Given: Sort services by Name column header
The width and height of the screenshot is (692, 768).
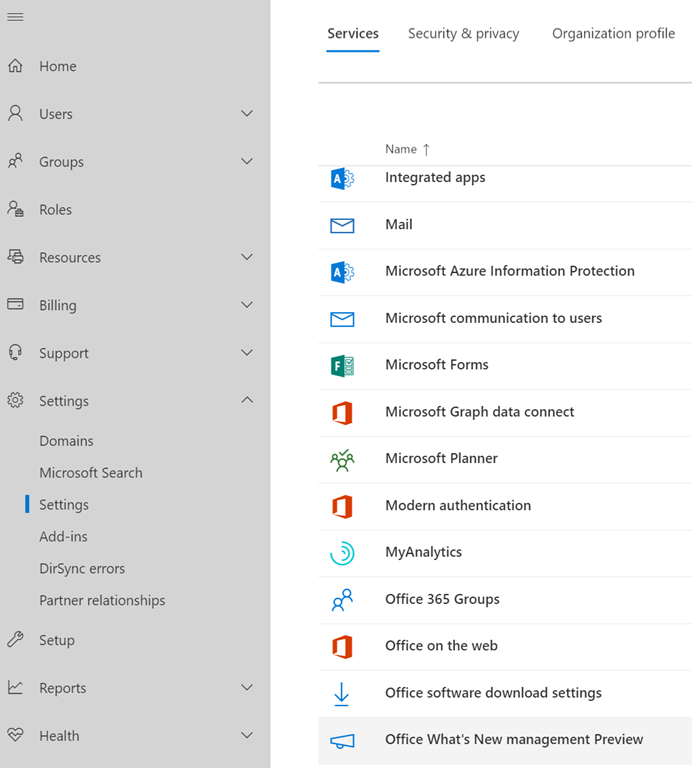Looking at the screenshot, I should (x=401, y=149).
